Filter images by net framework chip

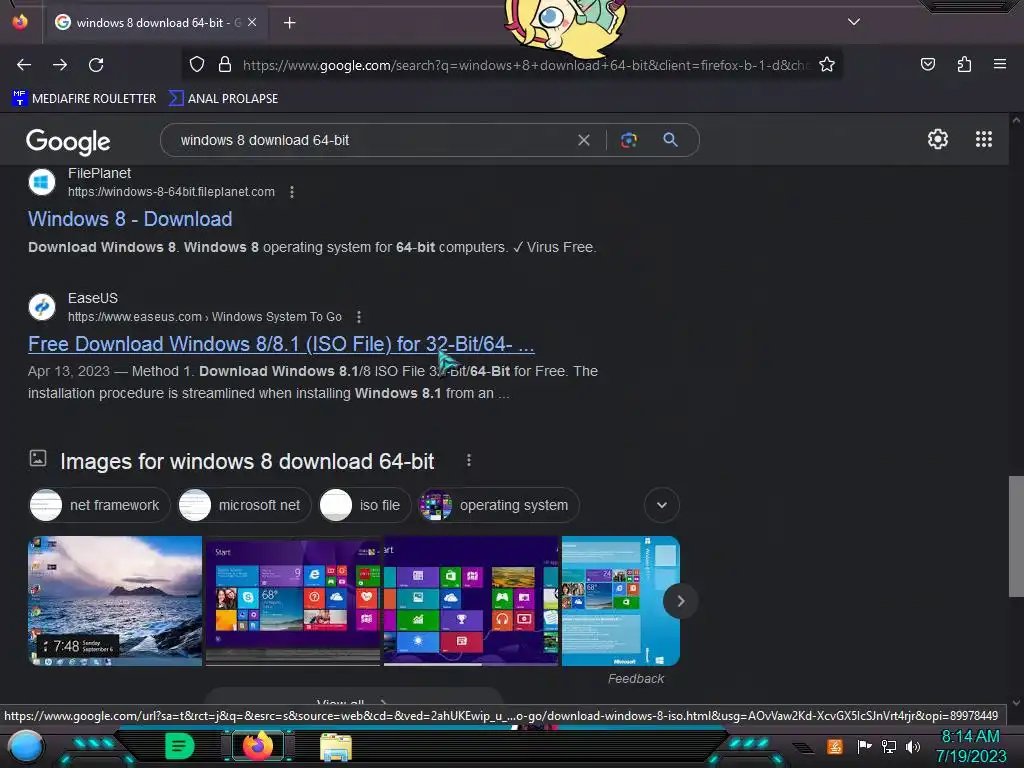99,505
